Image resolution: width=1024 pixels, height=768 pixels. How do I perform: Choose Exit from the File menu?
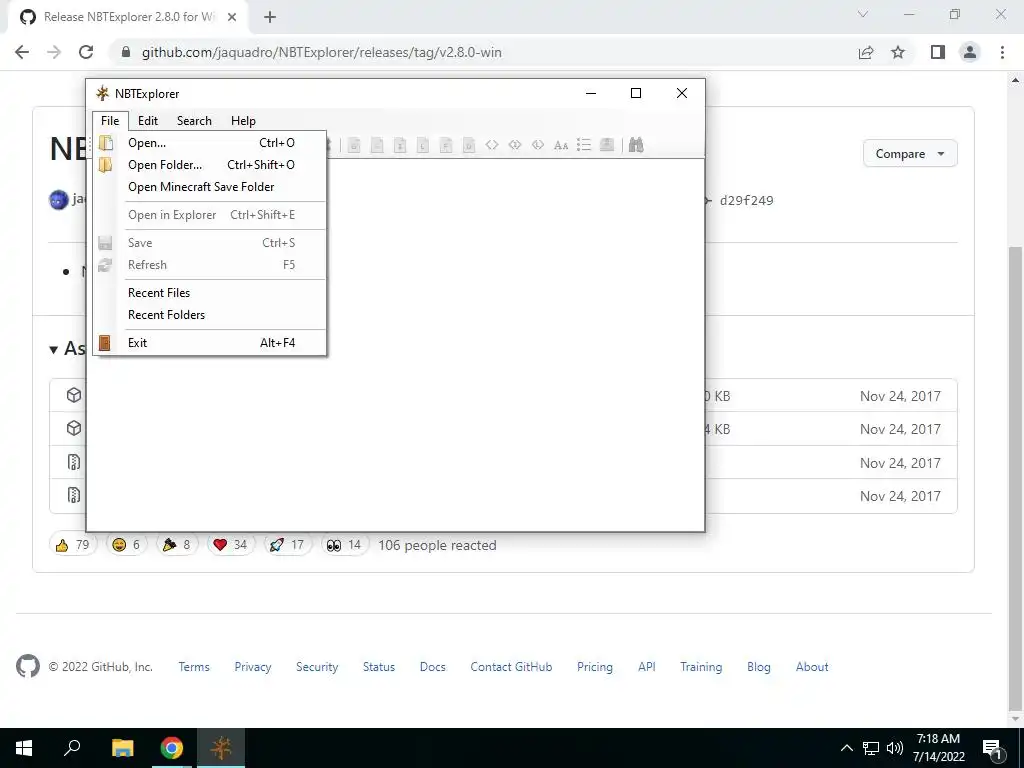[210, 343]
